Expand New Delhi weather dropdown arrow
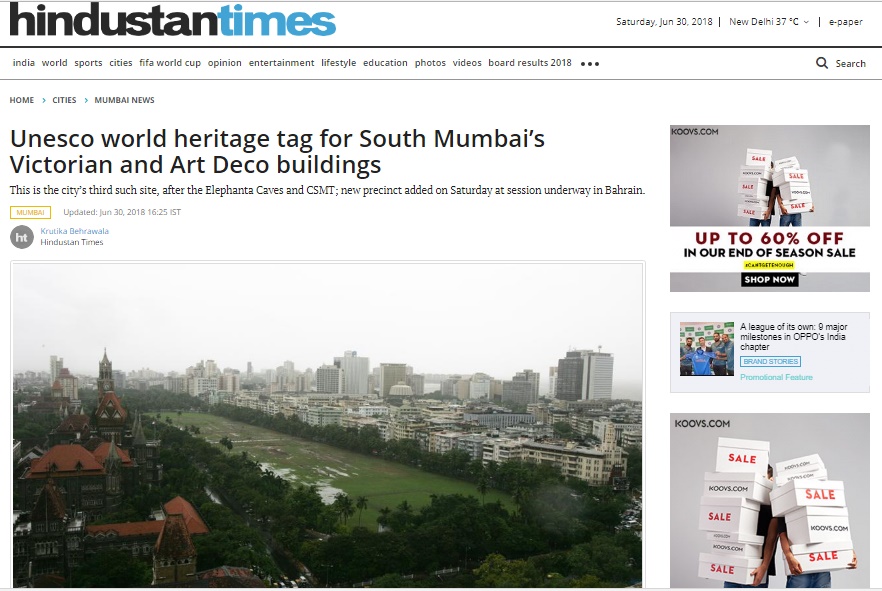 (806, 22)
